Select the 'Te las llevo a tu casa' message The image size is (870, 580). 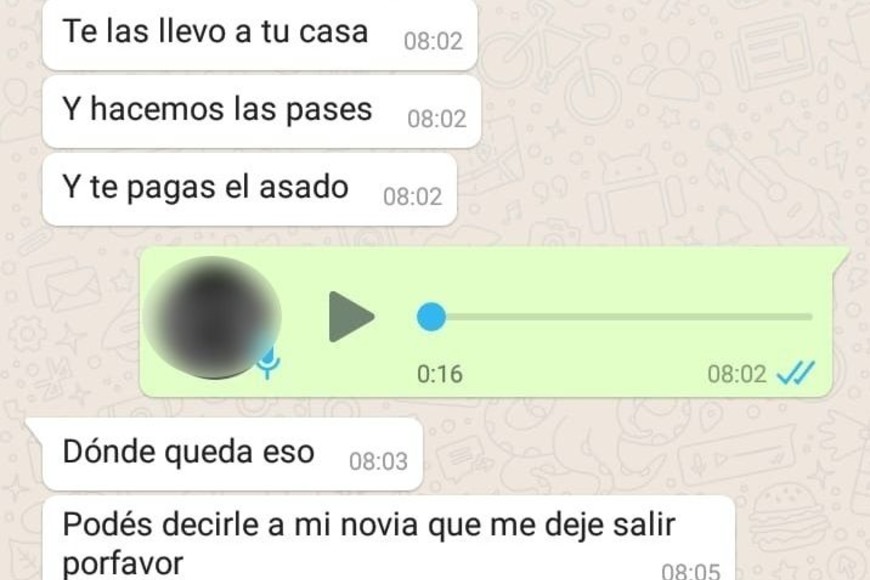pyautogui.click(x=260, y=34)
